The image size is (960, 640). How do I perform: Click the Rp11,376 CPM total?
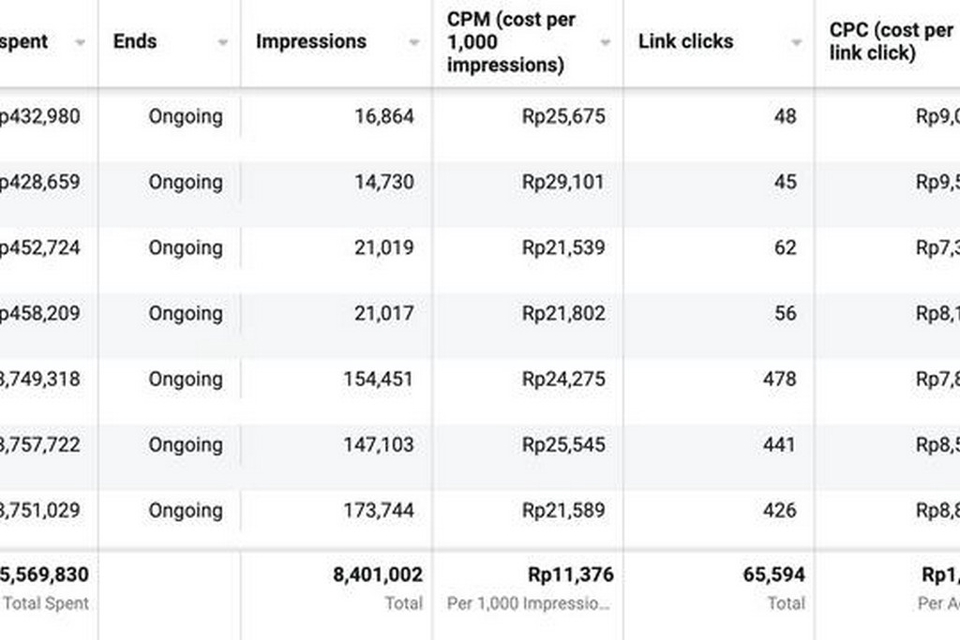click(570, 575)
